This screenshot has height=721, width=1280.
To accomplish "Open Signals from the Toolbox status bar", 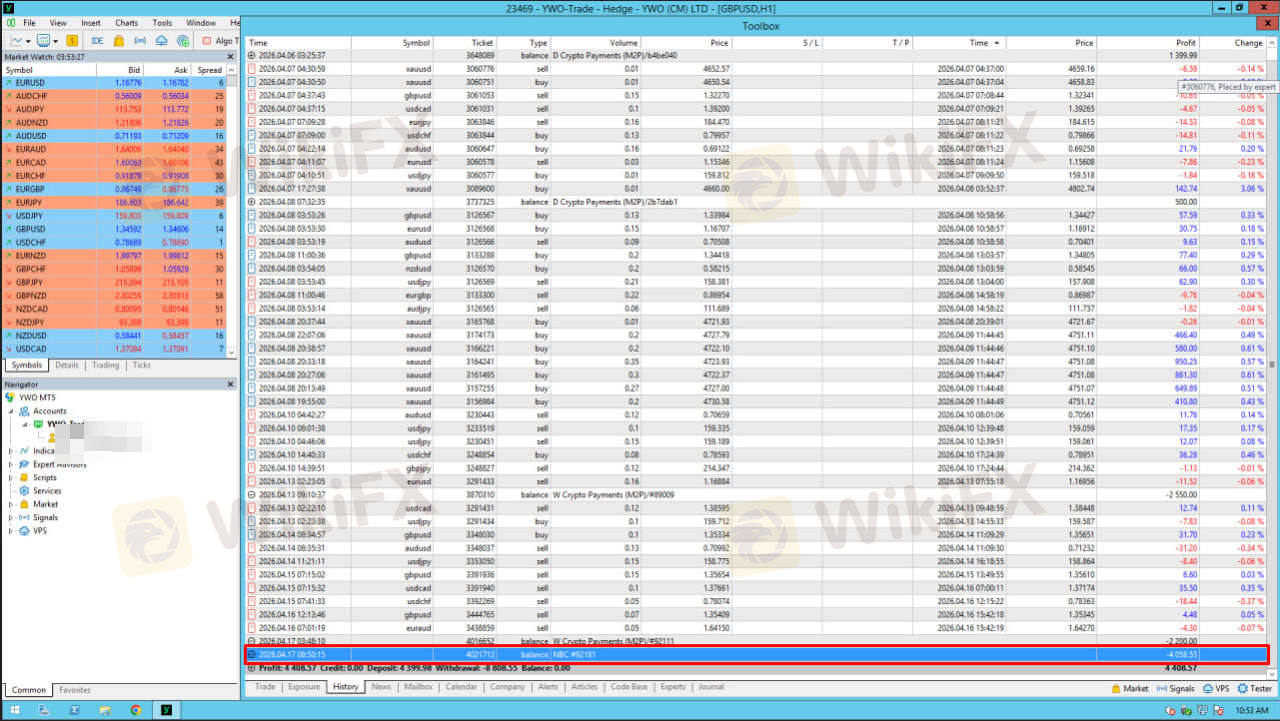I will [1176, 688].
